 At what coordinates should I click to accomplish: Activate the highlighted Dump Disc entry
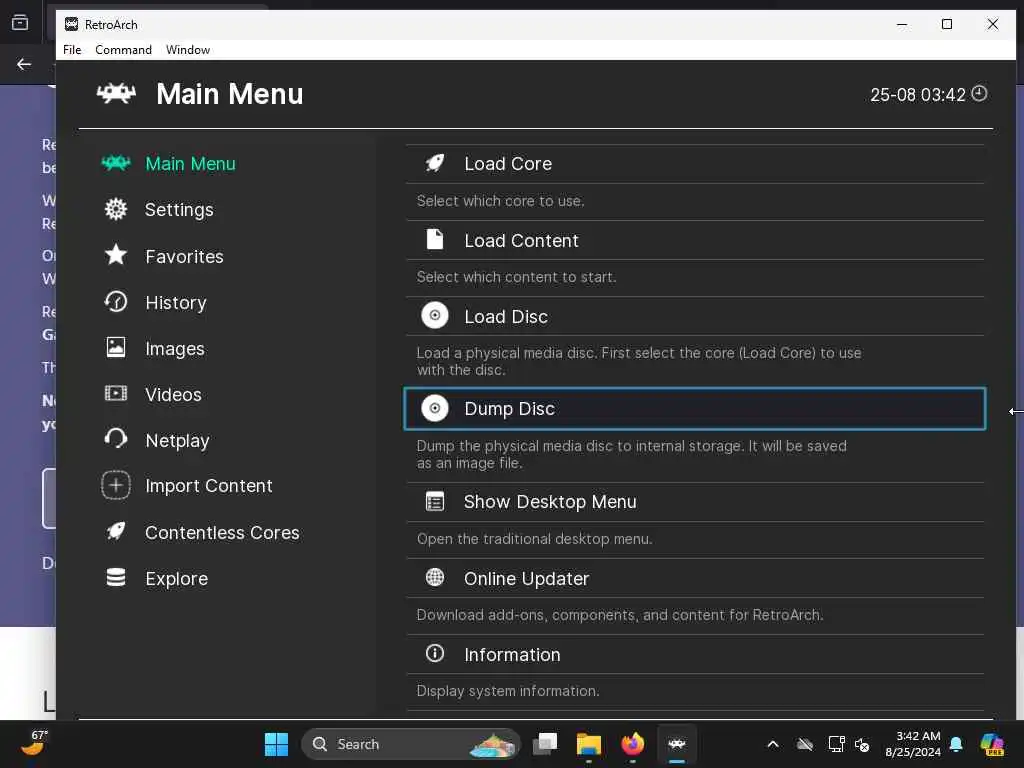695,409
